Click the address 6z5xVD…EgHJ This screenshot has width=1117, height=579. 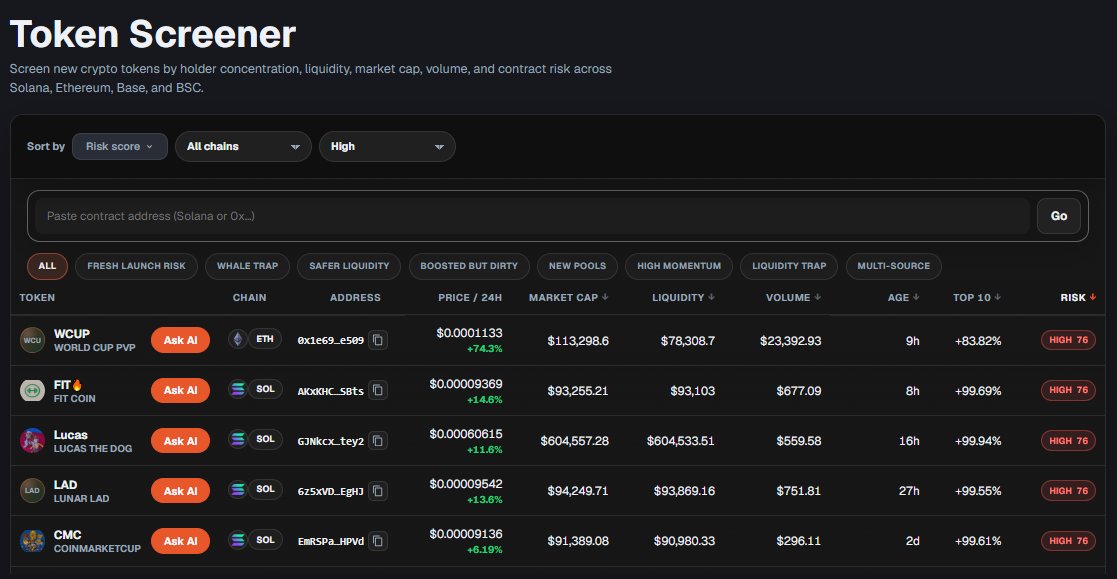[x=331, y=491]
